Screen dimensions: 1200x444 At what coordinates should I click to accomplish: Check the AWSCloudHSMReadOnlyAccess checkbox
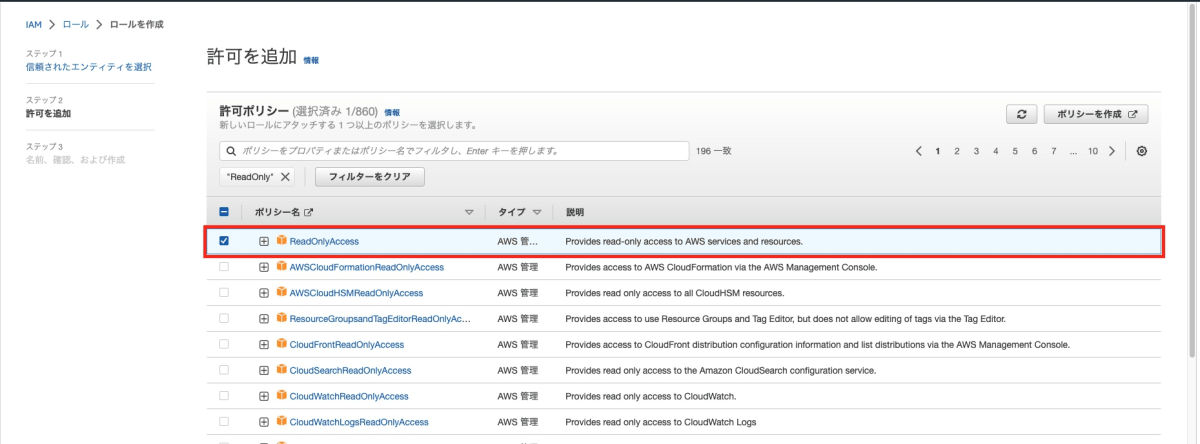click(224, 293)
